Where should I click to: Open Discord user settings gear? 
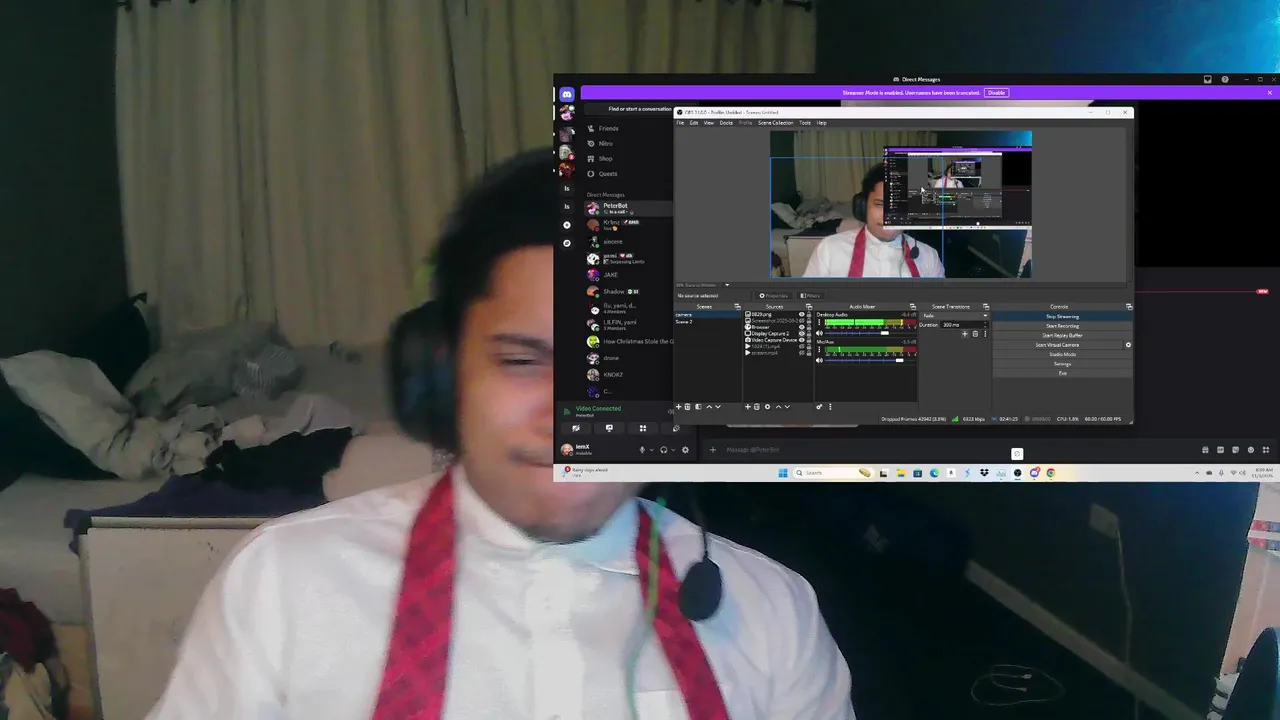685,450
